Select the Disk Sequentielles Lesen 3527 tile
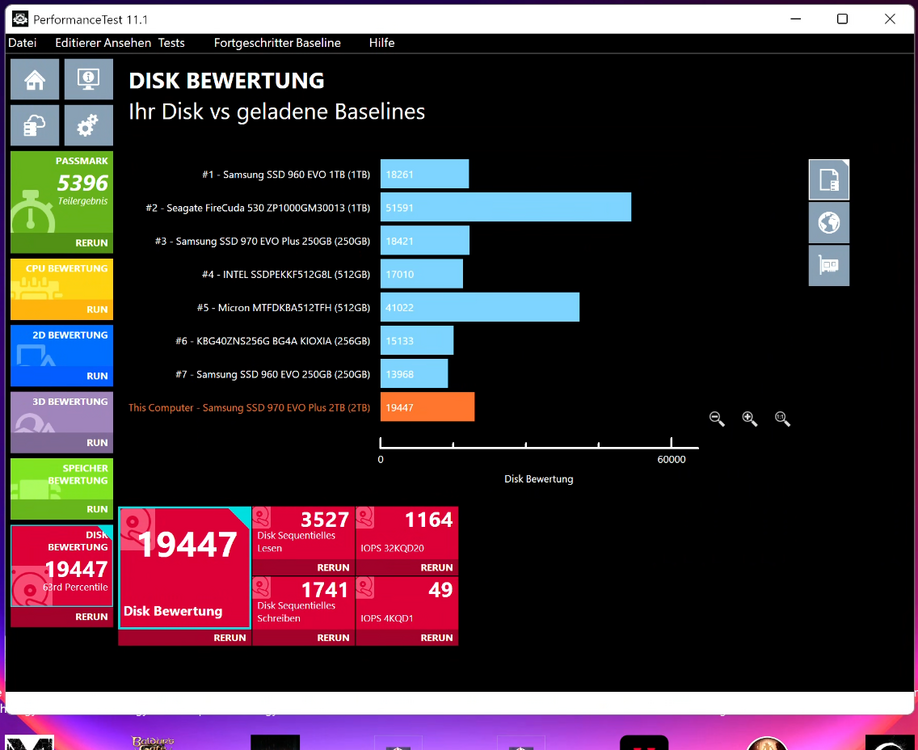Viewport: 918px width, 750px height. 304,534
